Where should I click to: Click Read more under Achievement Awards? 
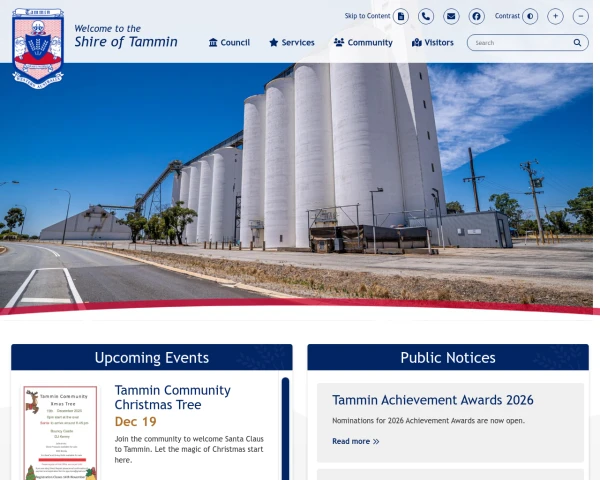(x=355, y=441)
